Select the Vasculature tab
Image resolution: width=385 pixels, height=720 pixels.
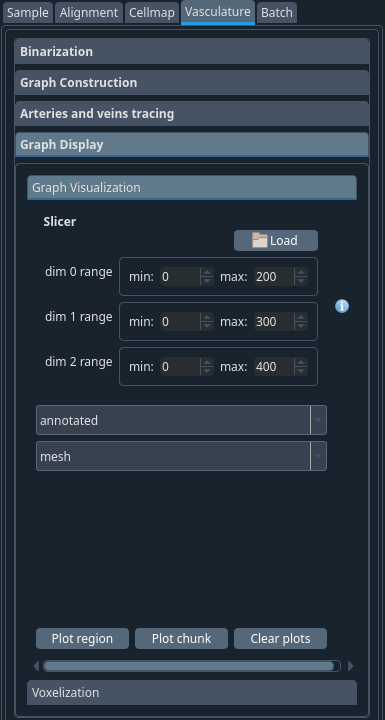218,12
